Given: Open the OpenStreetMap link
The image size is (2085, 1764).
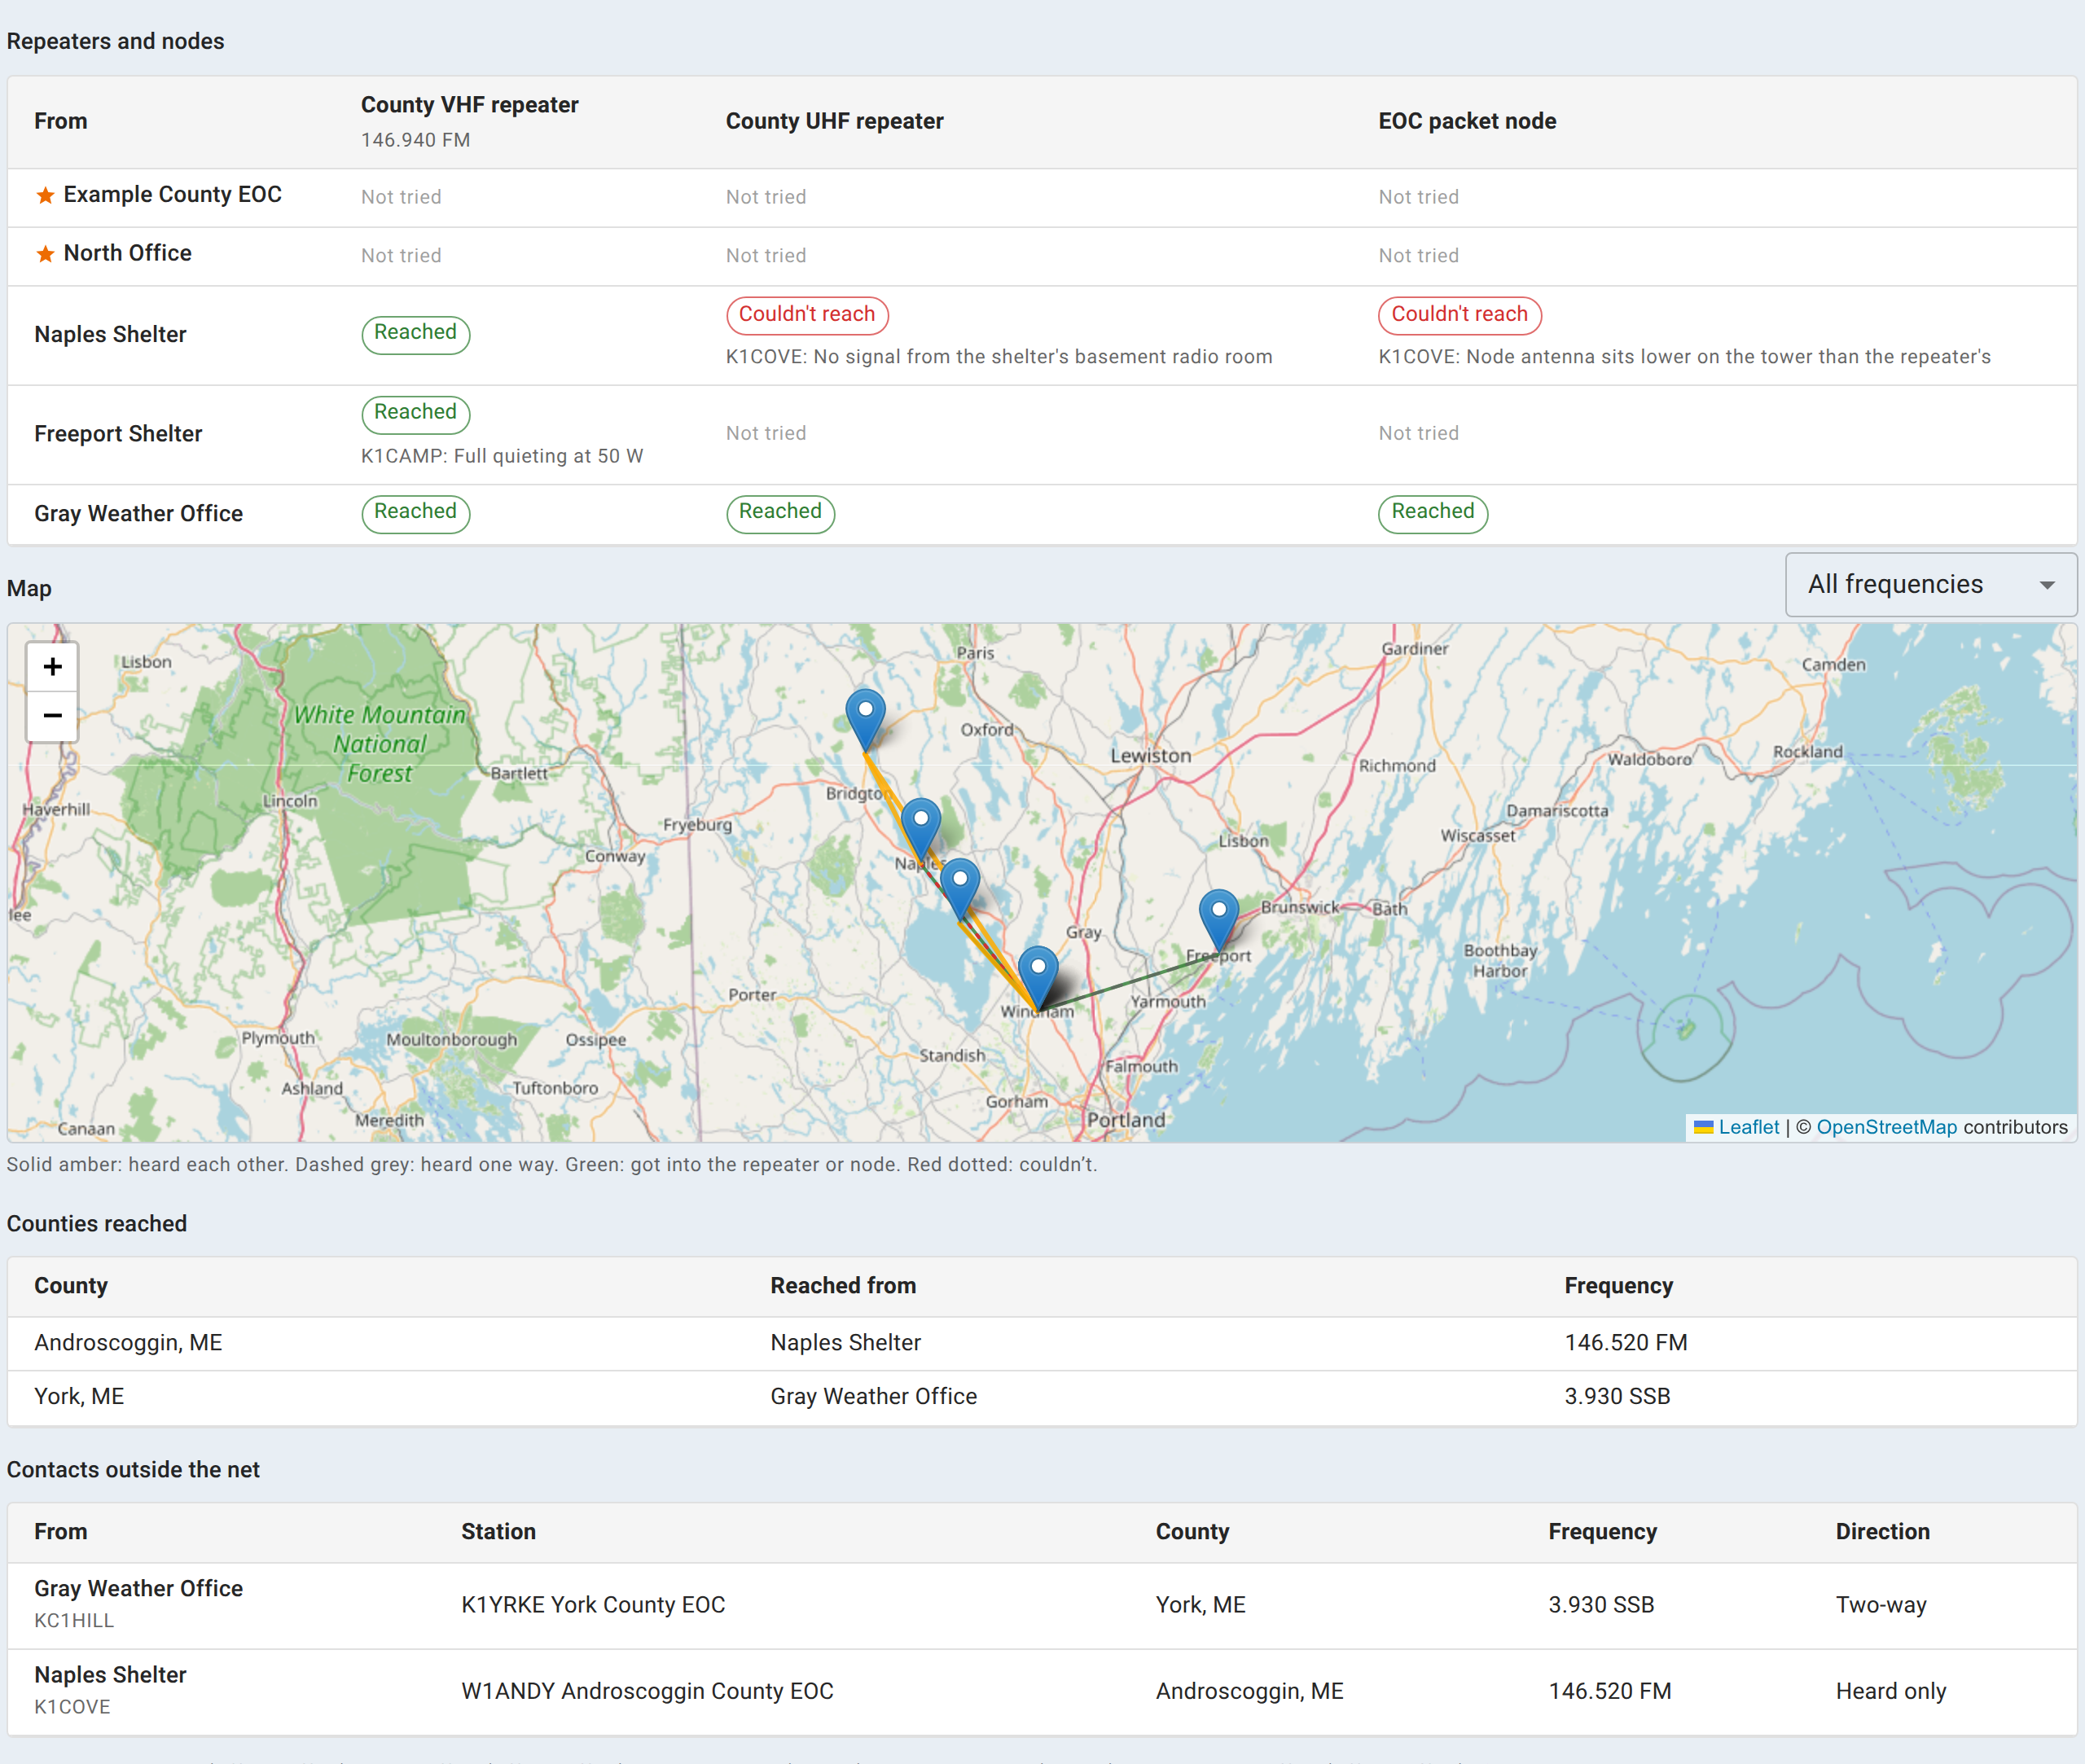Looking at the screenshot, I should point(1886,1127).
